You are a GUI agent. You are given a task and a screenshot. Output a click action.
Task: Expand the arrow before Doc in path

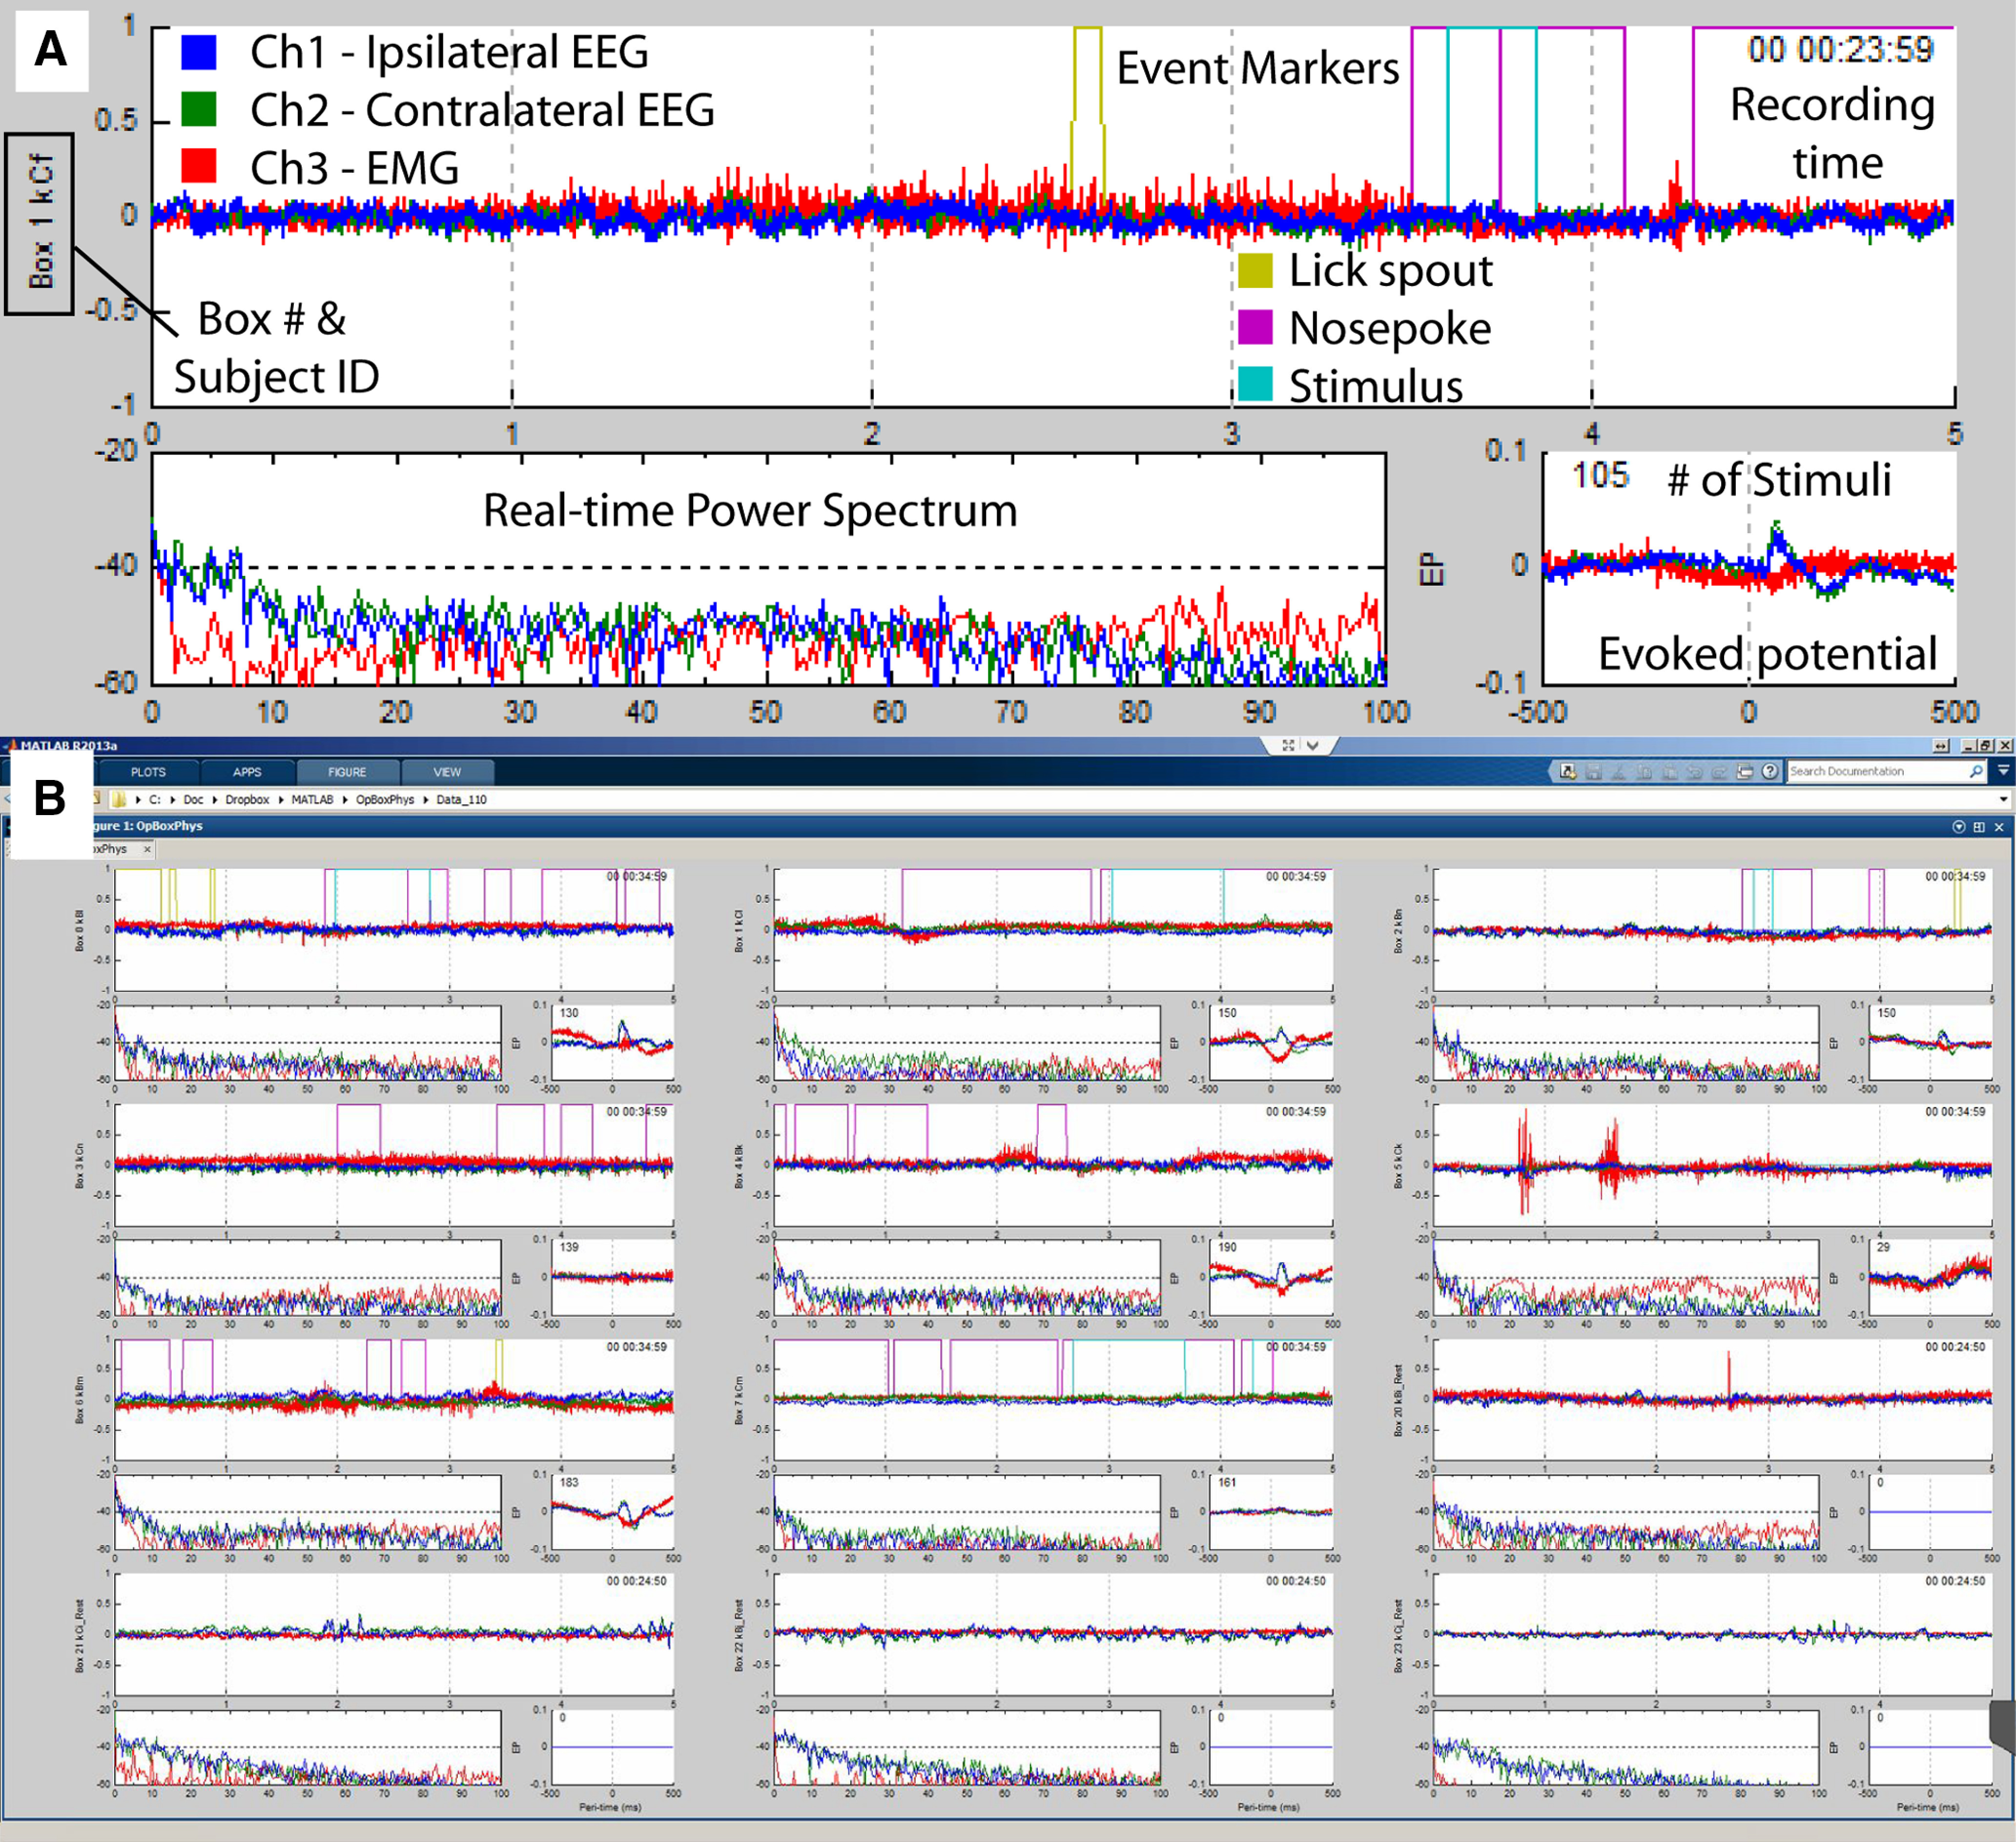tap(173, 799)
